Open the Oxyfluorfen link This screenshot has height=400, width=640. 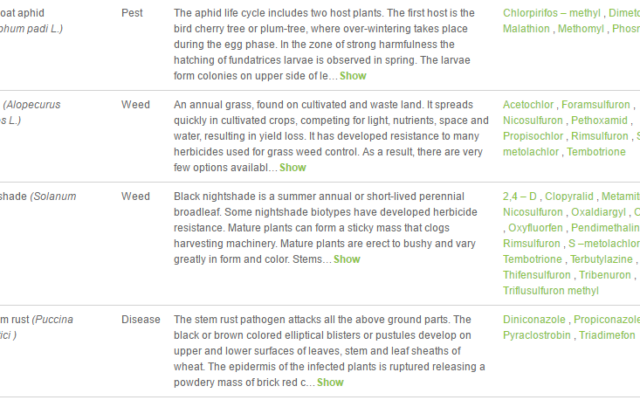coord(536,228)
